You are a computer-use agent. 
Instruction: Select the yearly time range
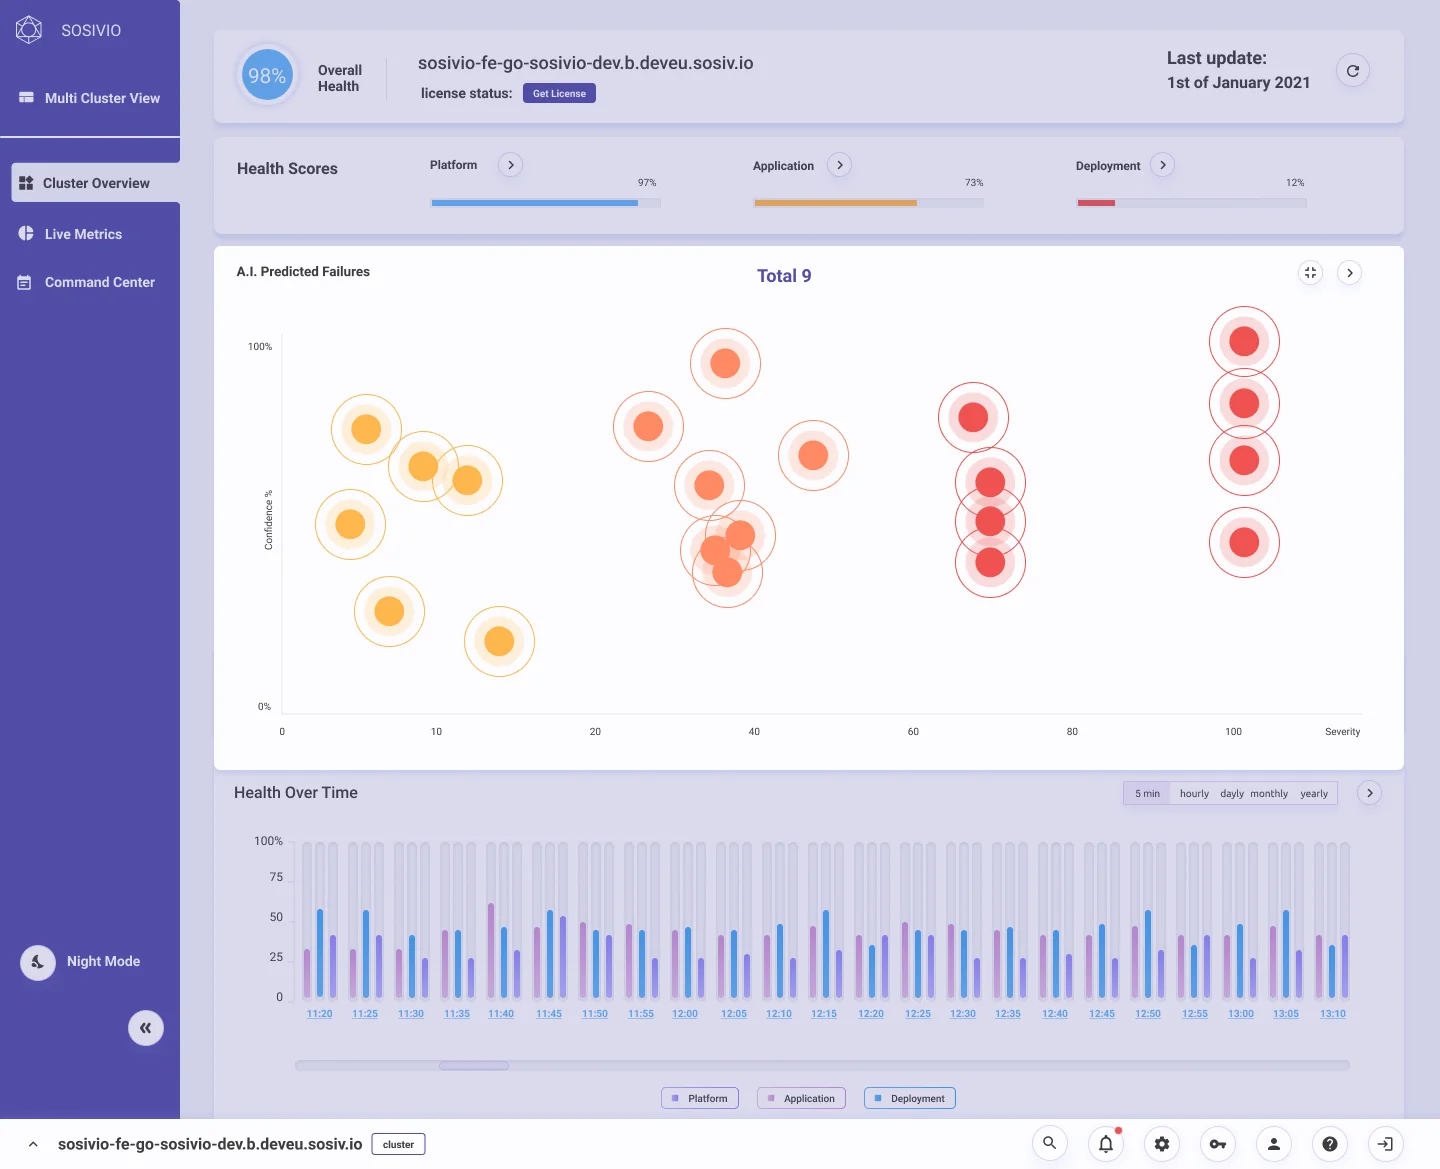click(1314, 794)
